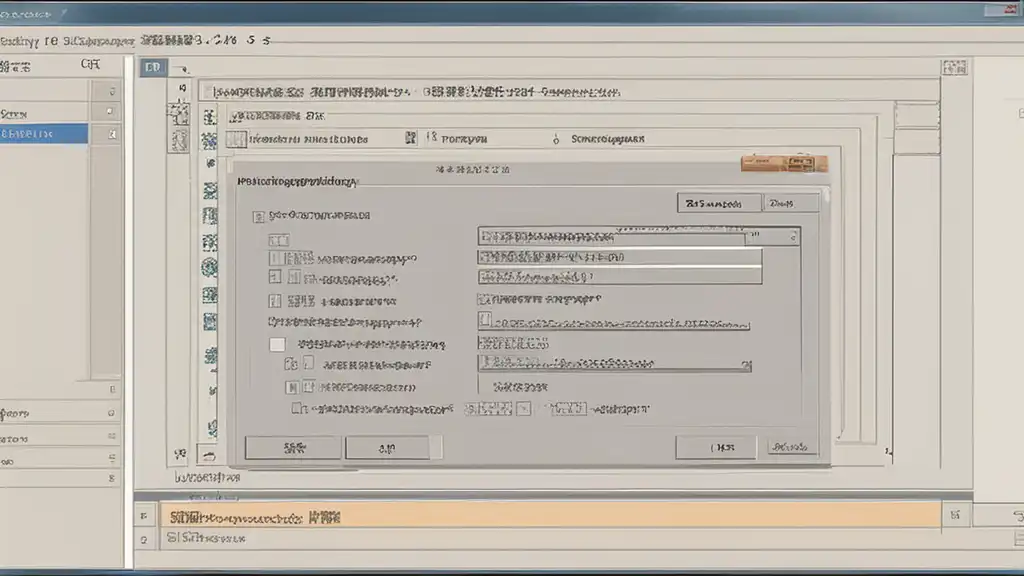This screenshot has height=576, width=1024.
Task: Click the round icon in the vertical icon strip
Action: tap(209, 266)
